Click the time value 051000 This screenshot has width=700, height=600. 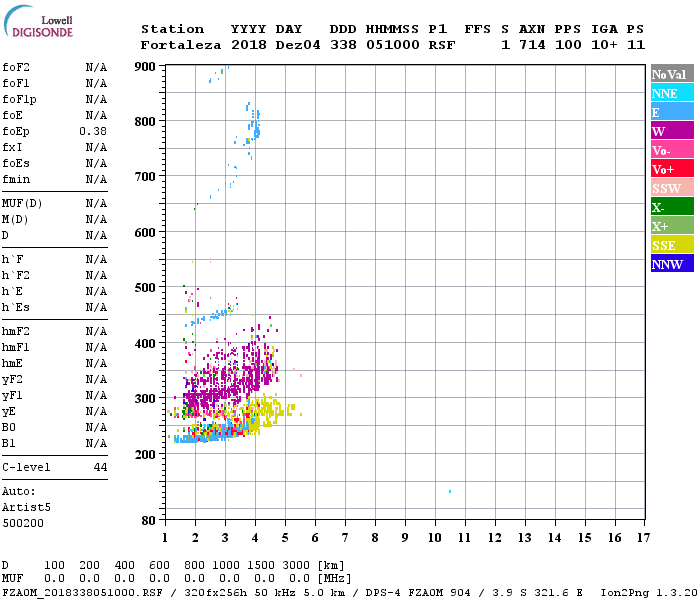(393, 45)
